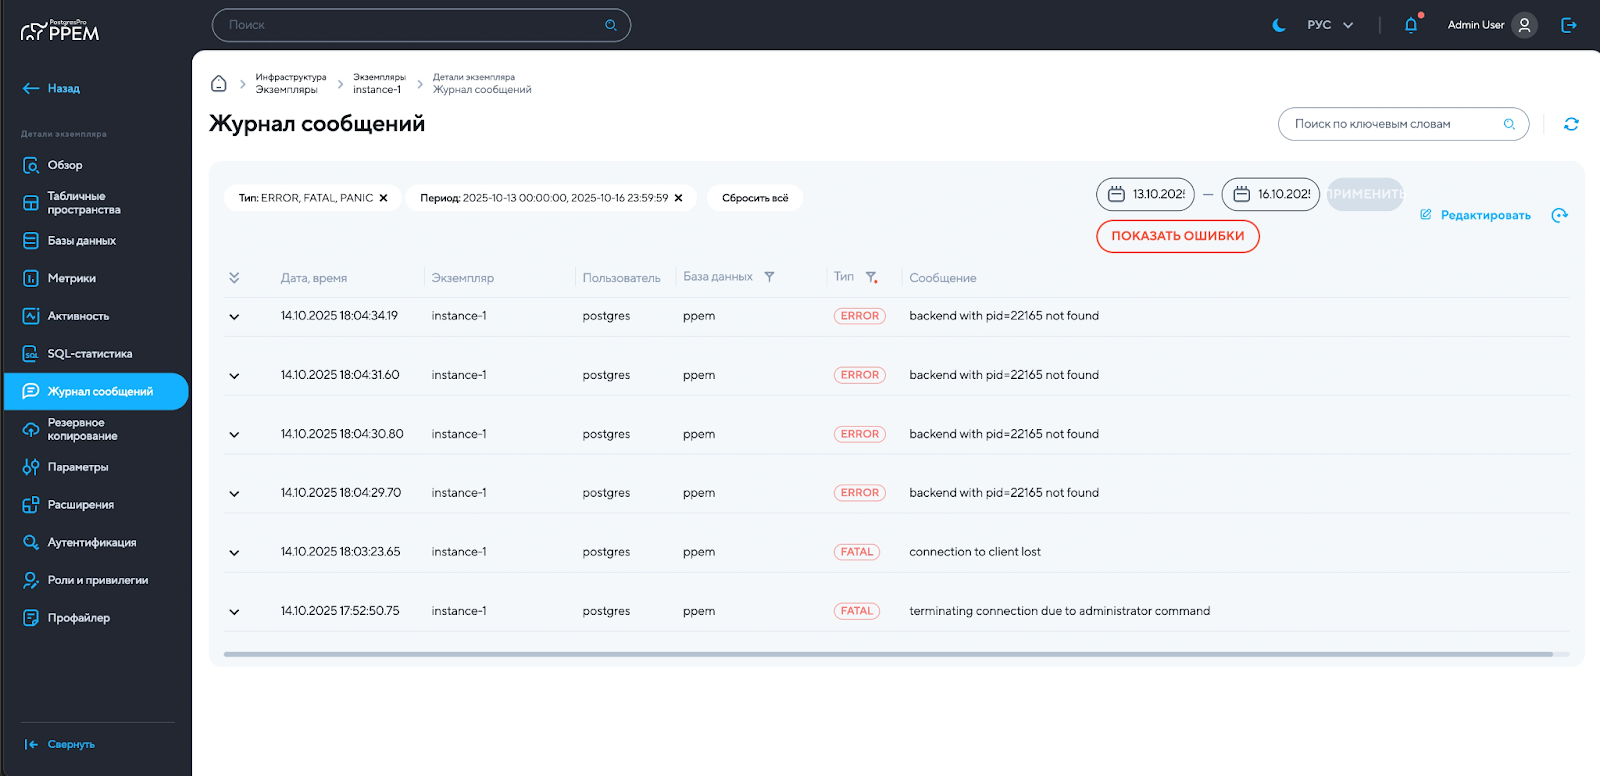This screenshot has width=1600, height=776.
Task: Open start date picker 13.10.2025
Action: click(x=1145, y=194)
